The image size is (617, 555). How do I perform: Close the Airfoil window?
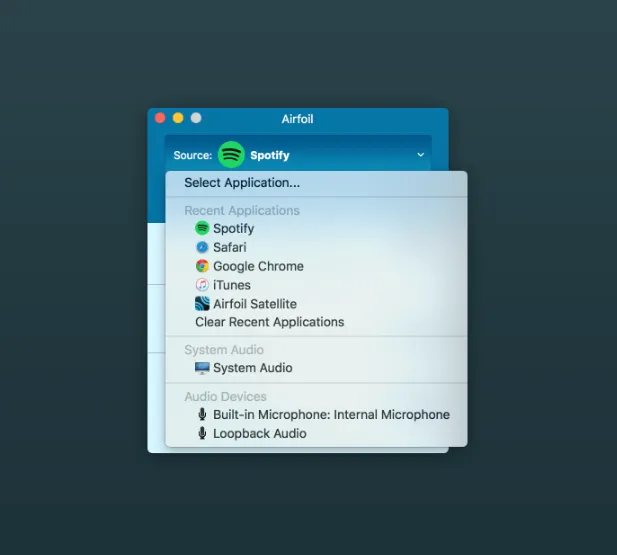[160, 118]
